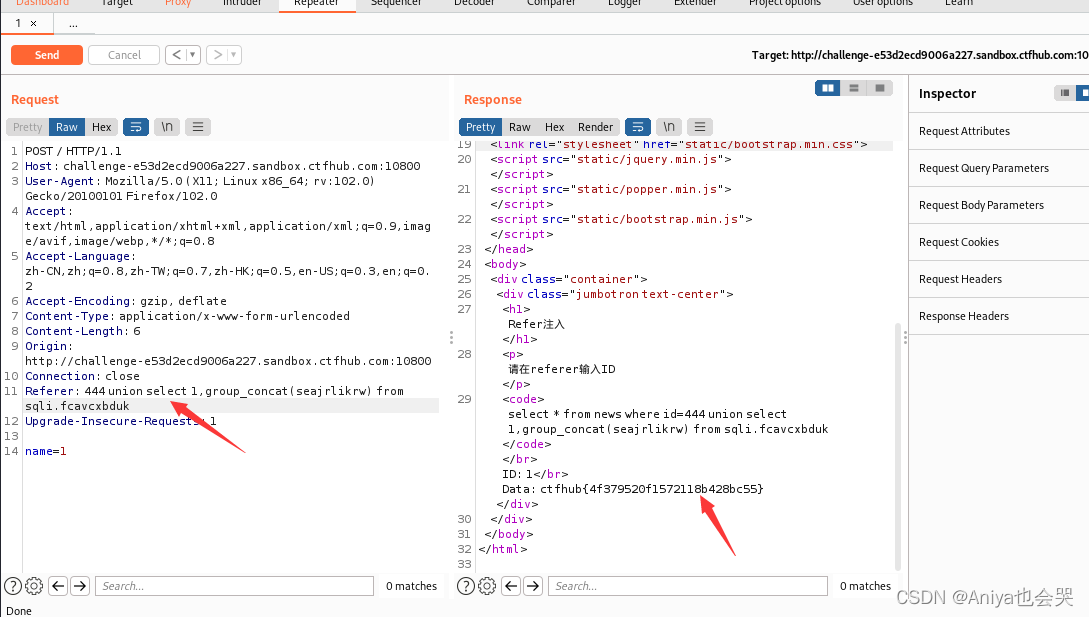The image size is (1089, 617).
Task: Switch Response view to Hex
Action: 554,127
